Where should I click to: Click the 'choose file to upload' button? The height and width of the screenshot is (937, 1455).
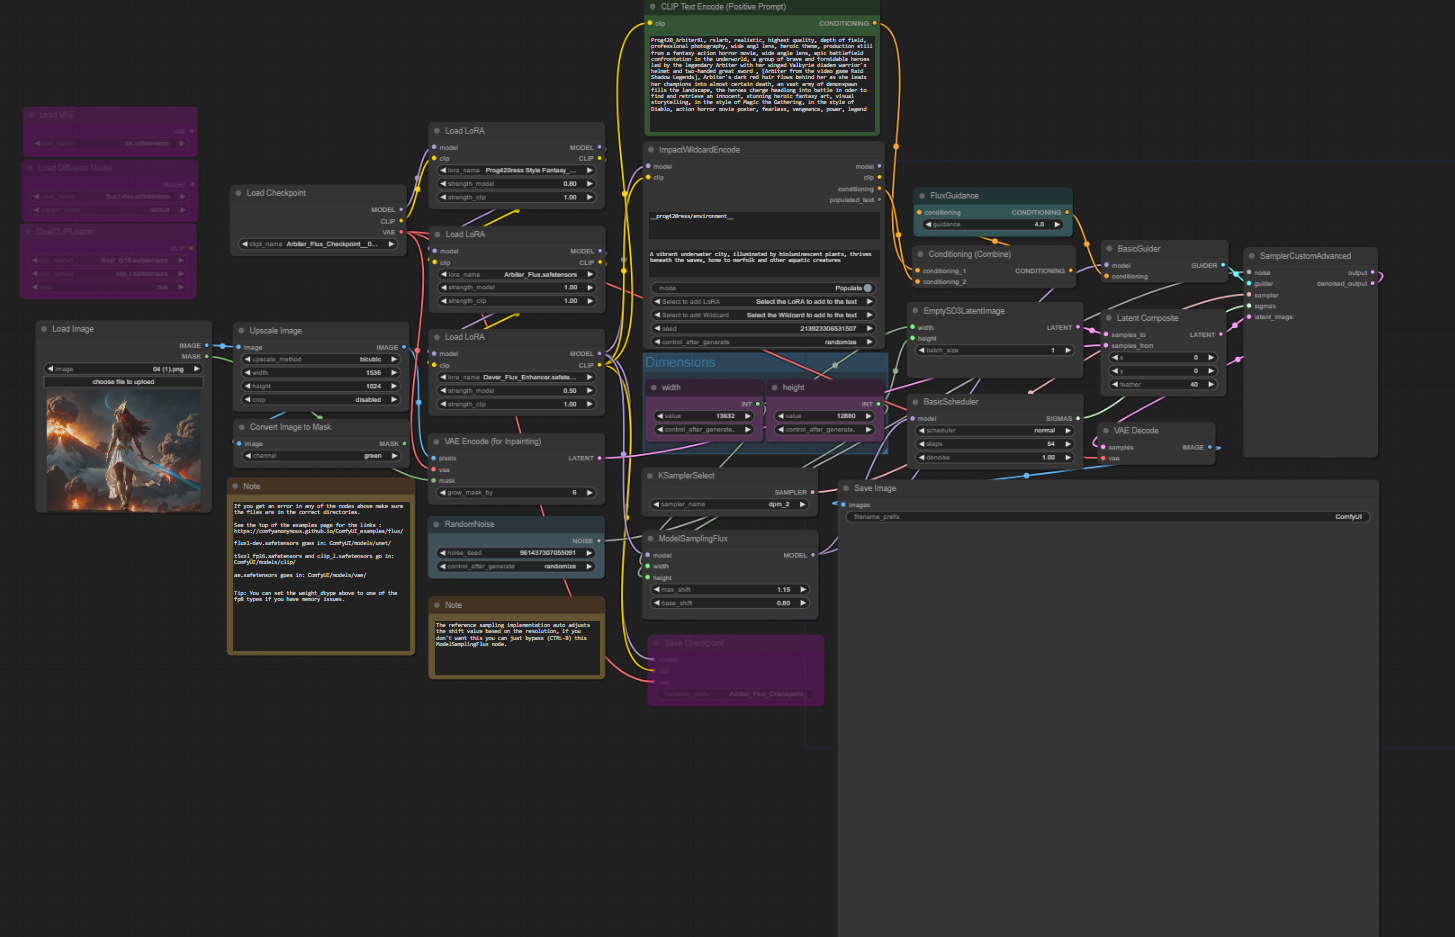pos(123,382)
